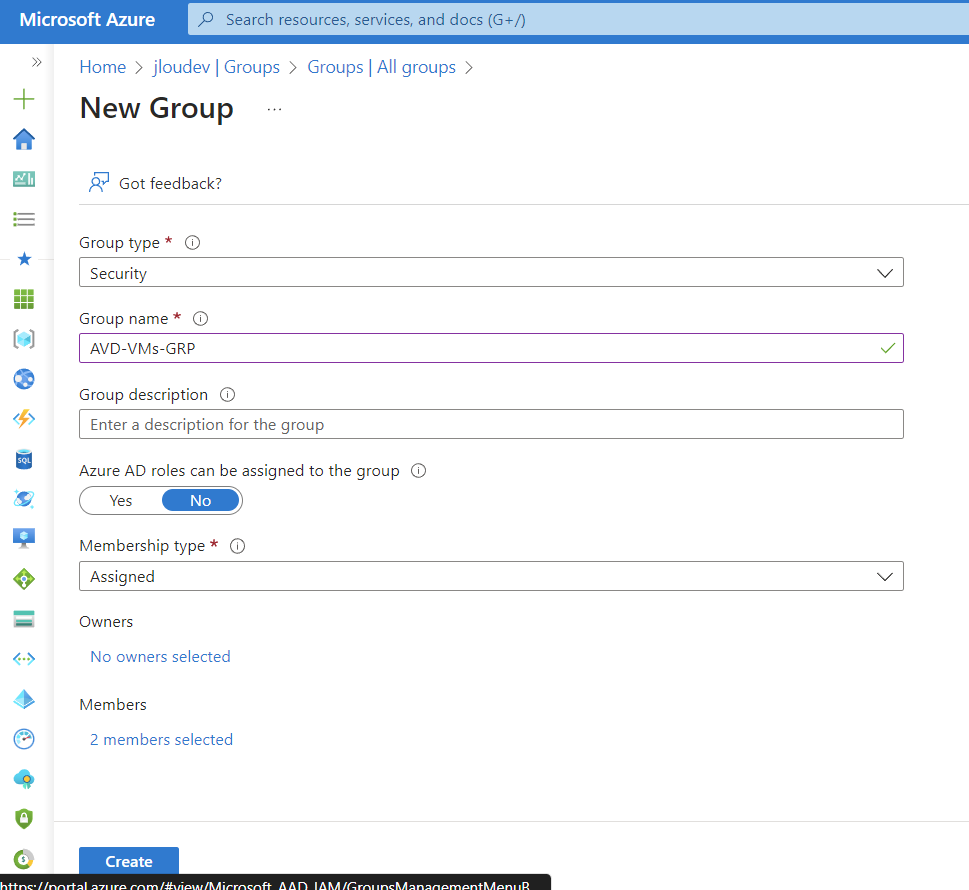Open the Storage accounts icon
969x890 pixels.
point(23,619)
